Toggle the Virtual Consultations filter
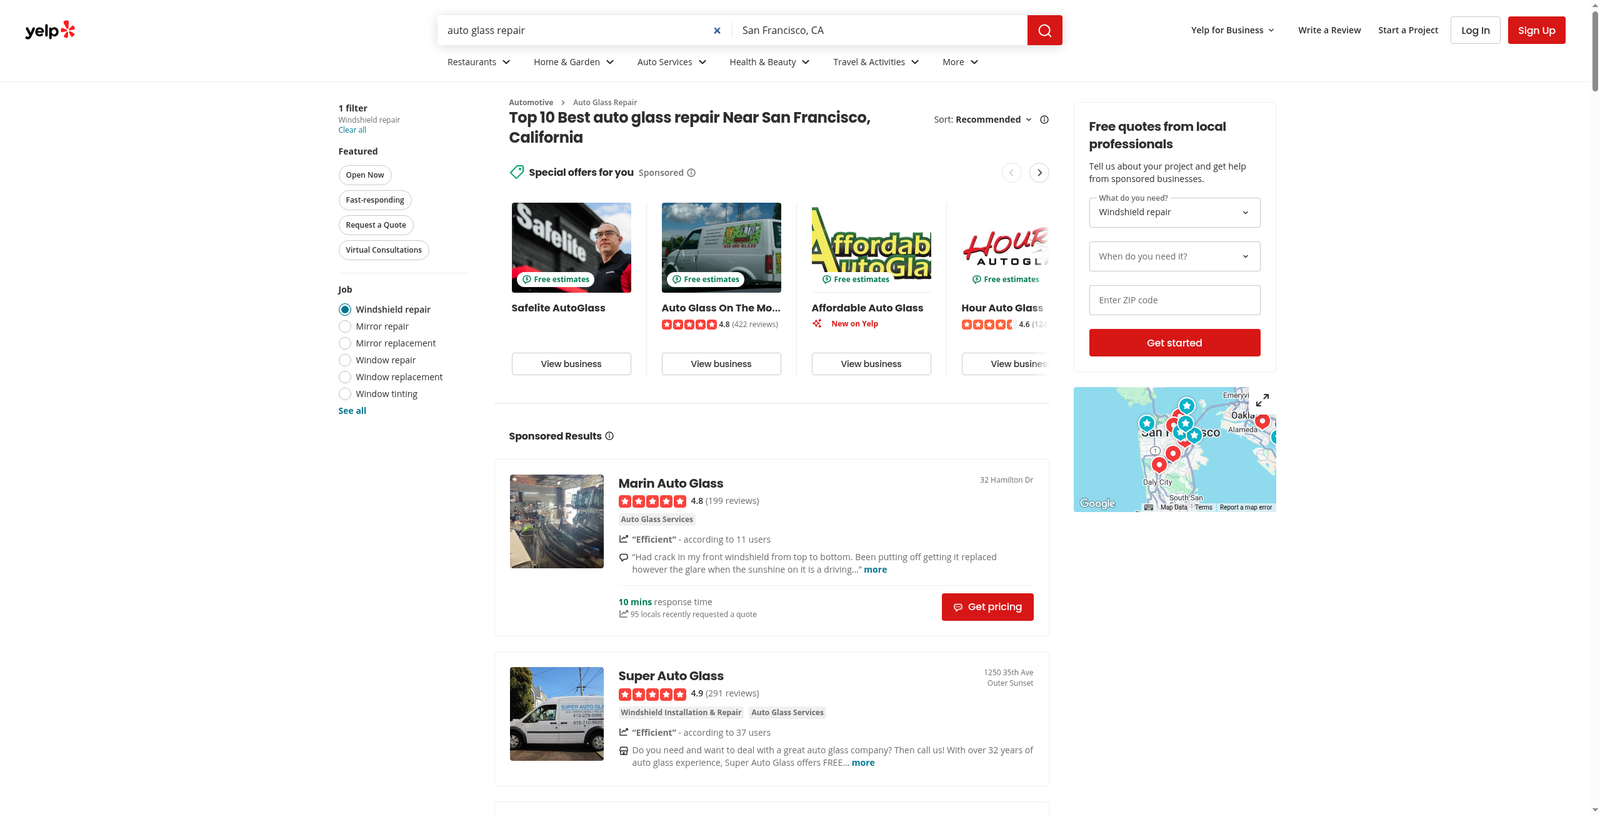Screen dimensions: 1600x816 384,250
